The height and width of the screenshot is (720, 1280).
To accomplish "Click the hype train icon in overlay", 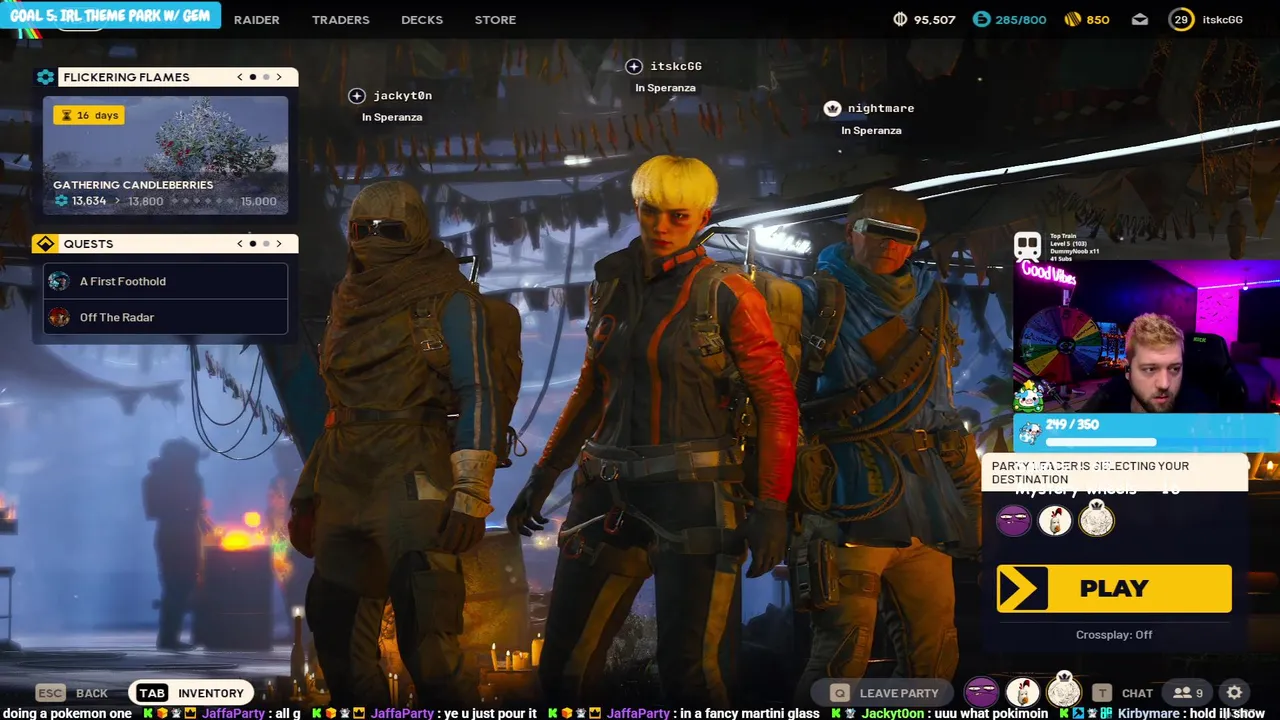I will click(1028, 246).
